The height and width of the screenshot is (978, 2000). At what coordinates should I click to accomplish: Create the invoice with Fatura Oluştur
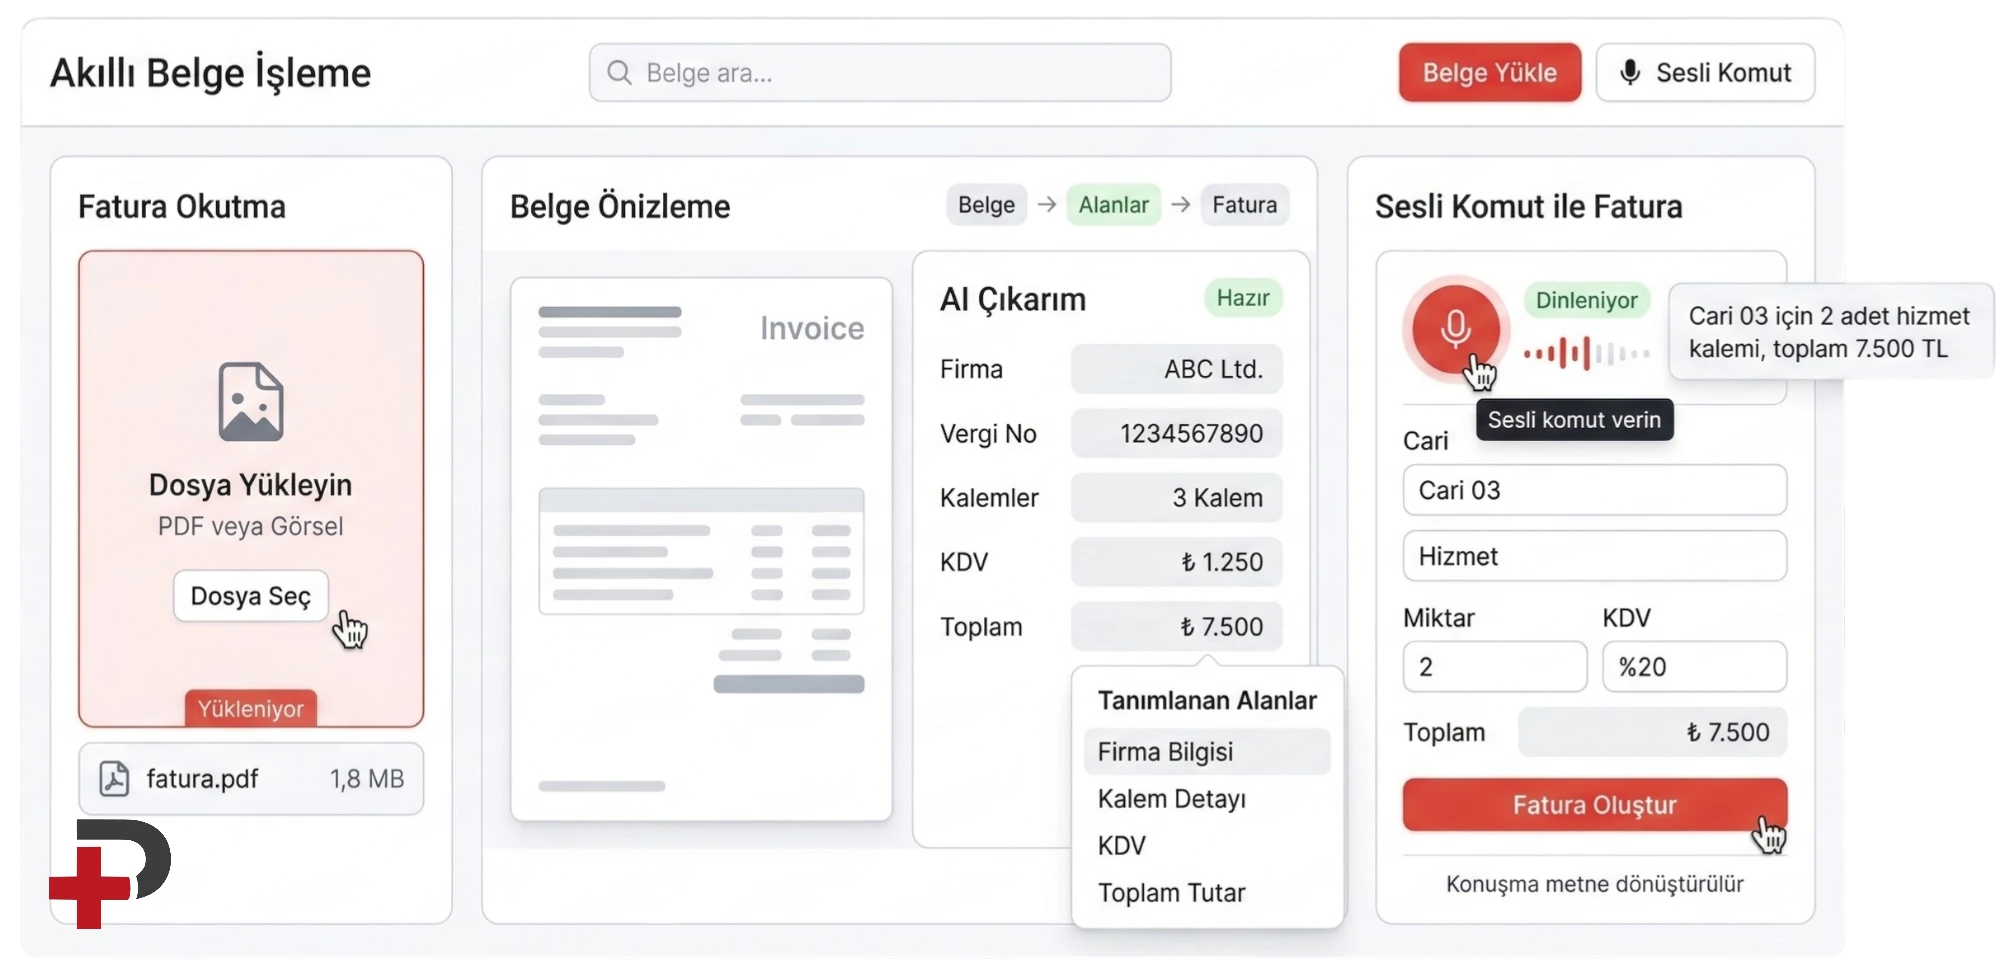coord(1594,805)
